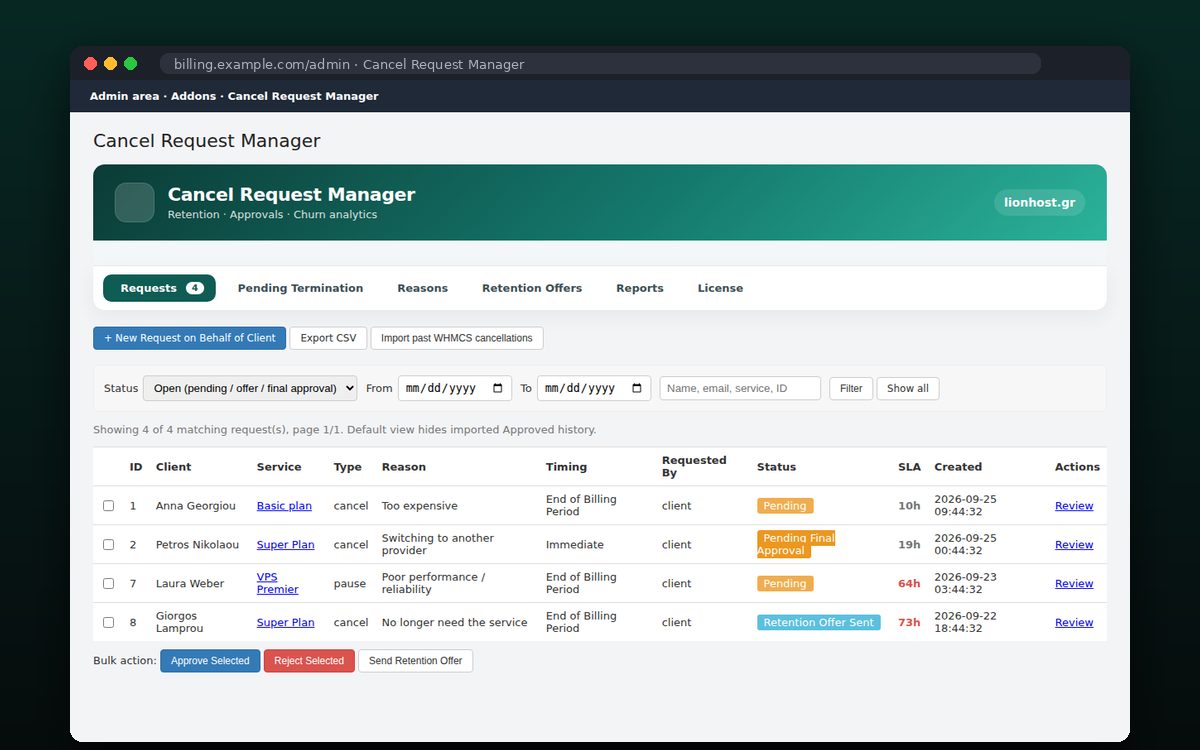Tick the checkbox for Giorgos Lamprou's request
Screen dimensions: 1200x750
click(x=108, y=622)
